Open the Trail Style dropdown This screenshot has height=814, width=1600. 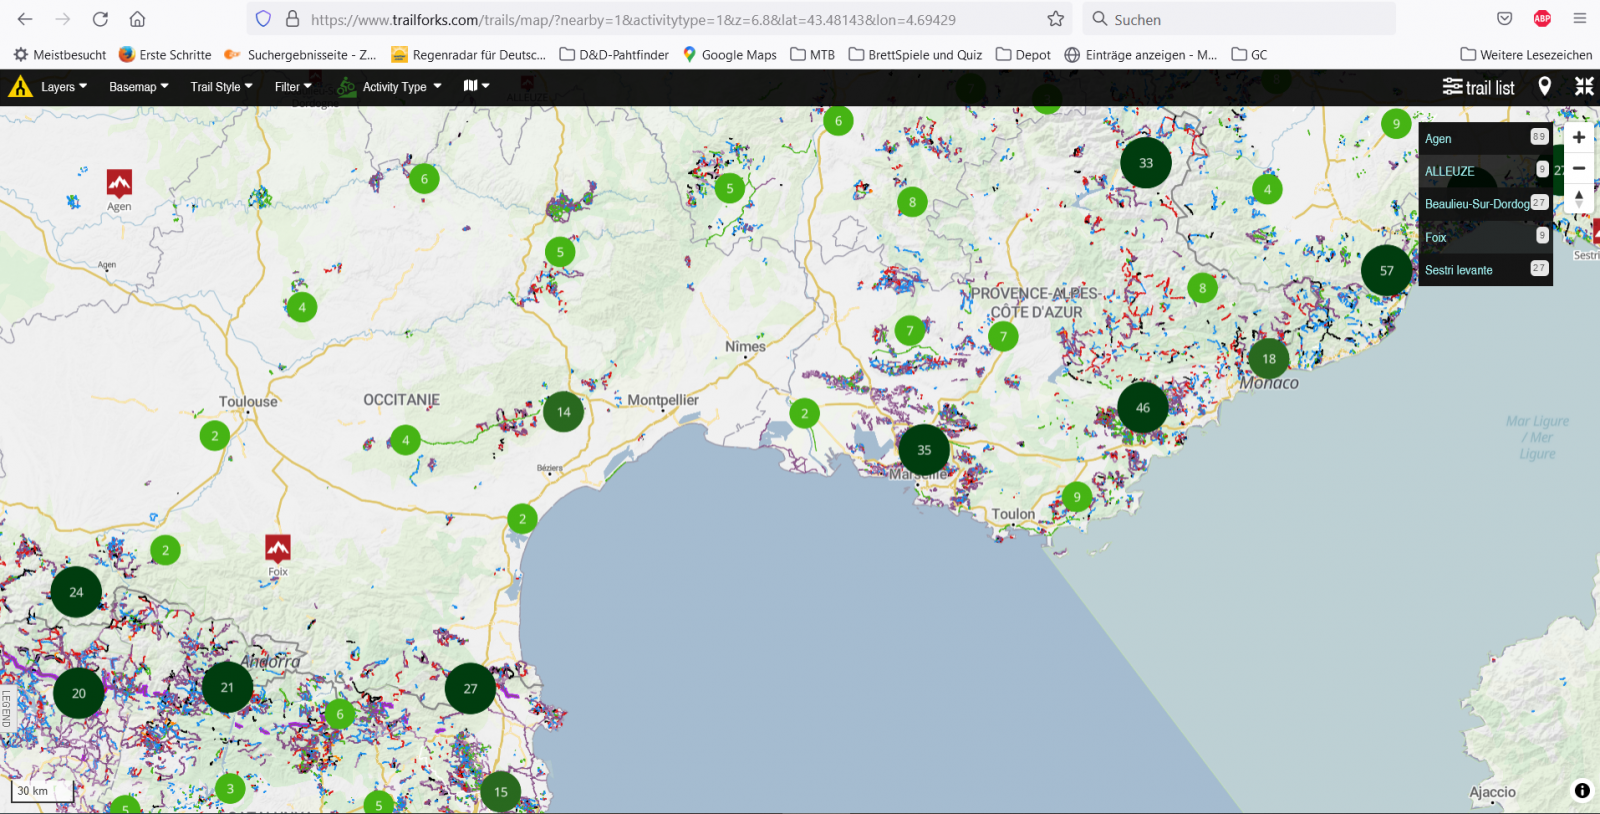221,87
